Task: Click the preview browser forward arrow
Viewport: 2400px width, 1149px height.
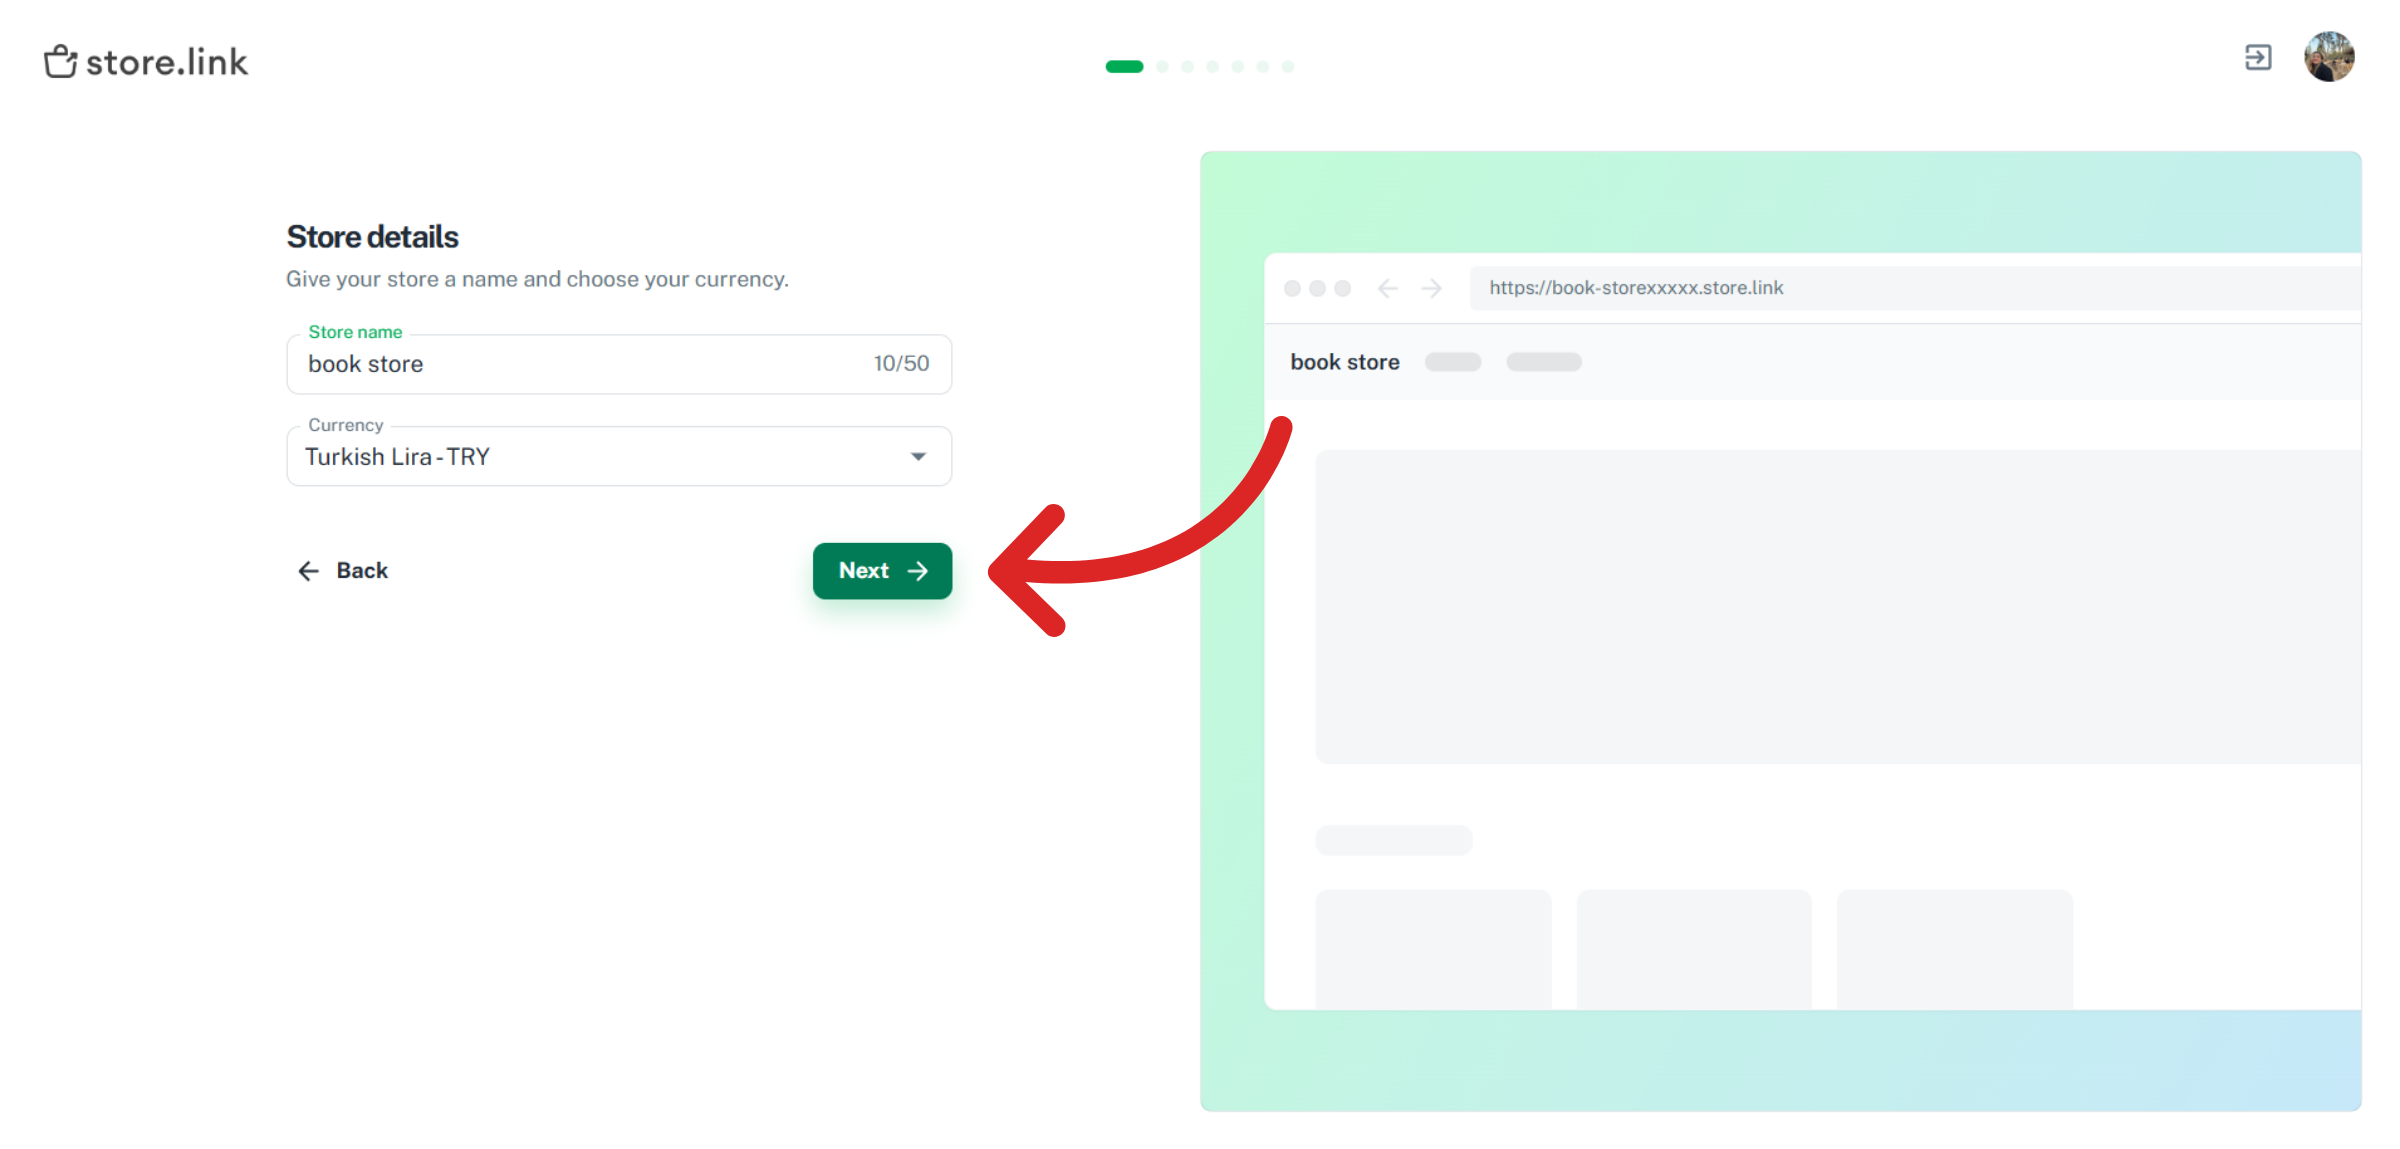Action: pos(1431,289)
